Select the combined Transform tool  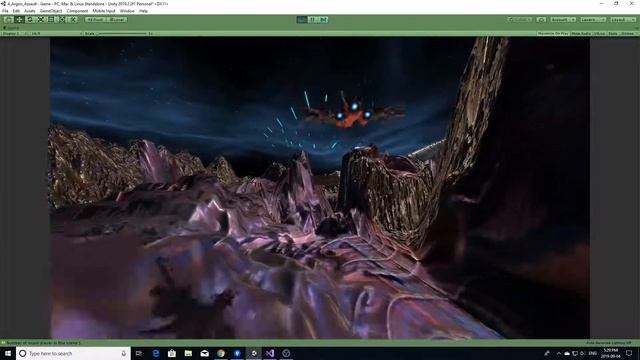(61, 20)
